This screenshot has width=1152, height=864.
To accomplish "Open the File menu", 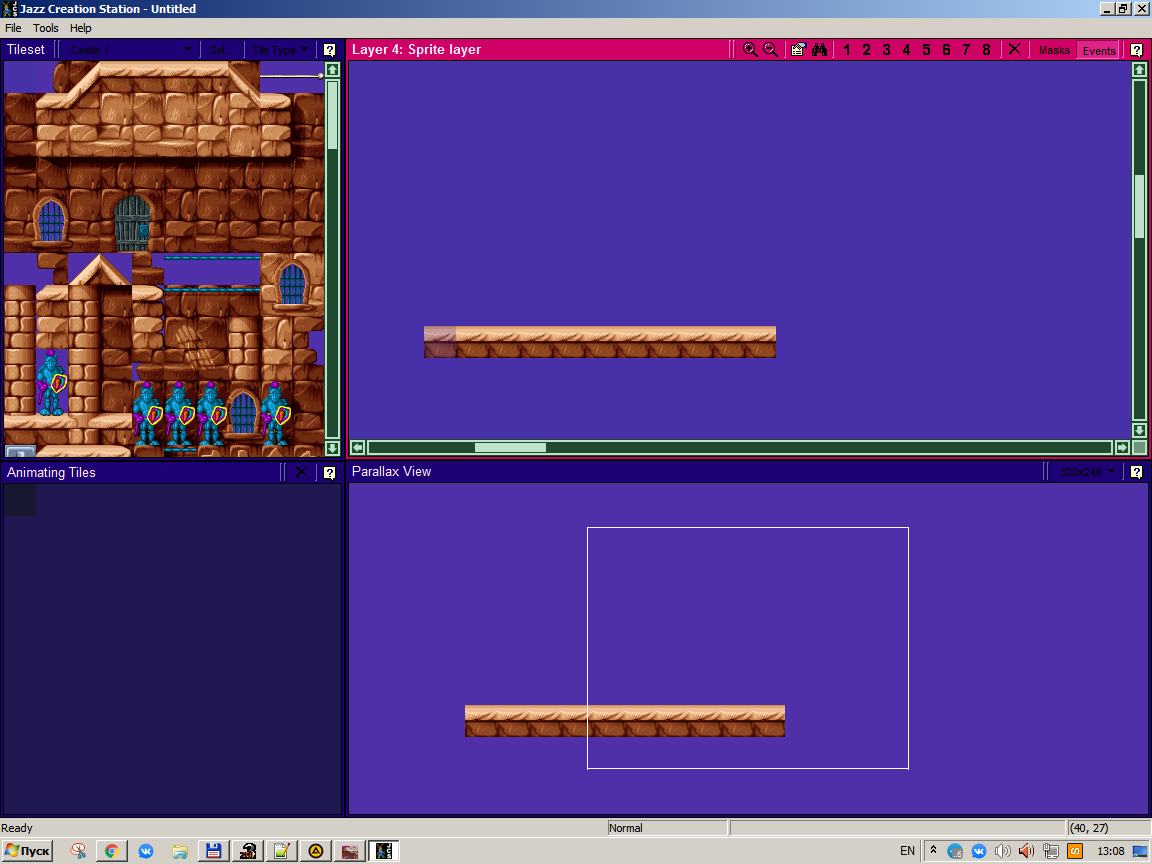I will click(13, 28).
